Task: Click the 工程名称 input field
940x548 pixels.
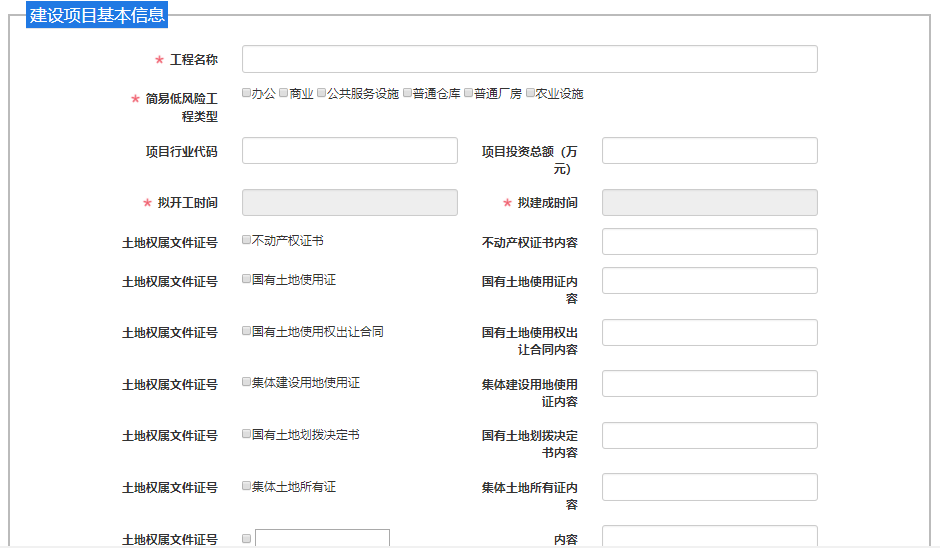Action: [529, 59]
